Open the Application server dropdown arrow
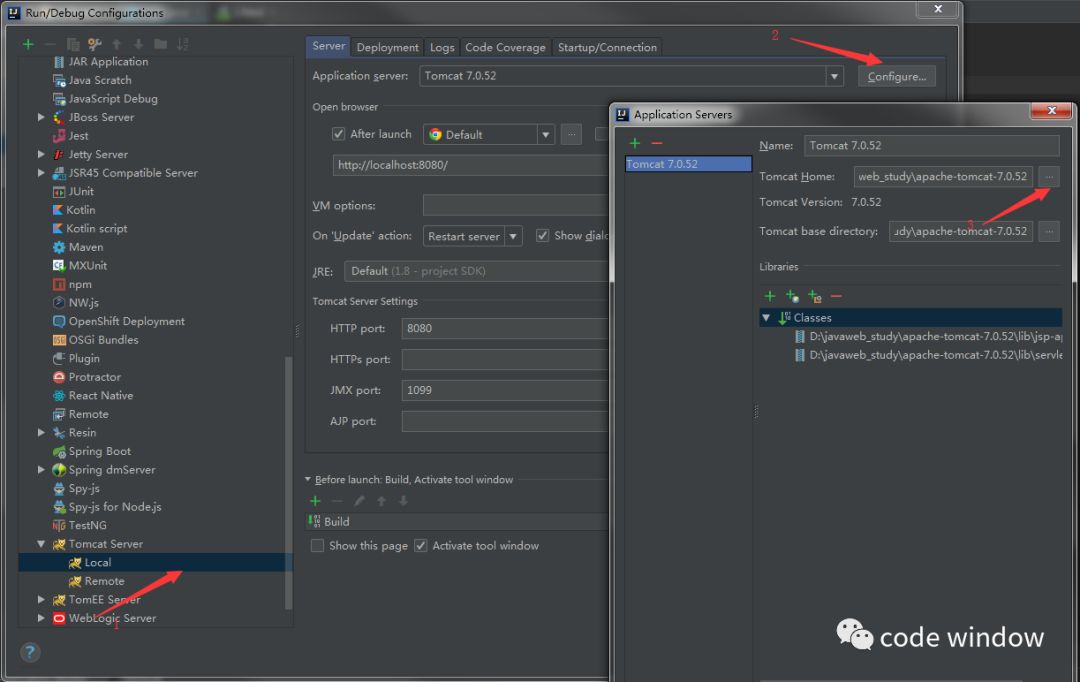The width and height of the screenshot is (1080, 682). [834, 76]
